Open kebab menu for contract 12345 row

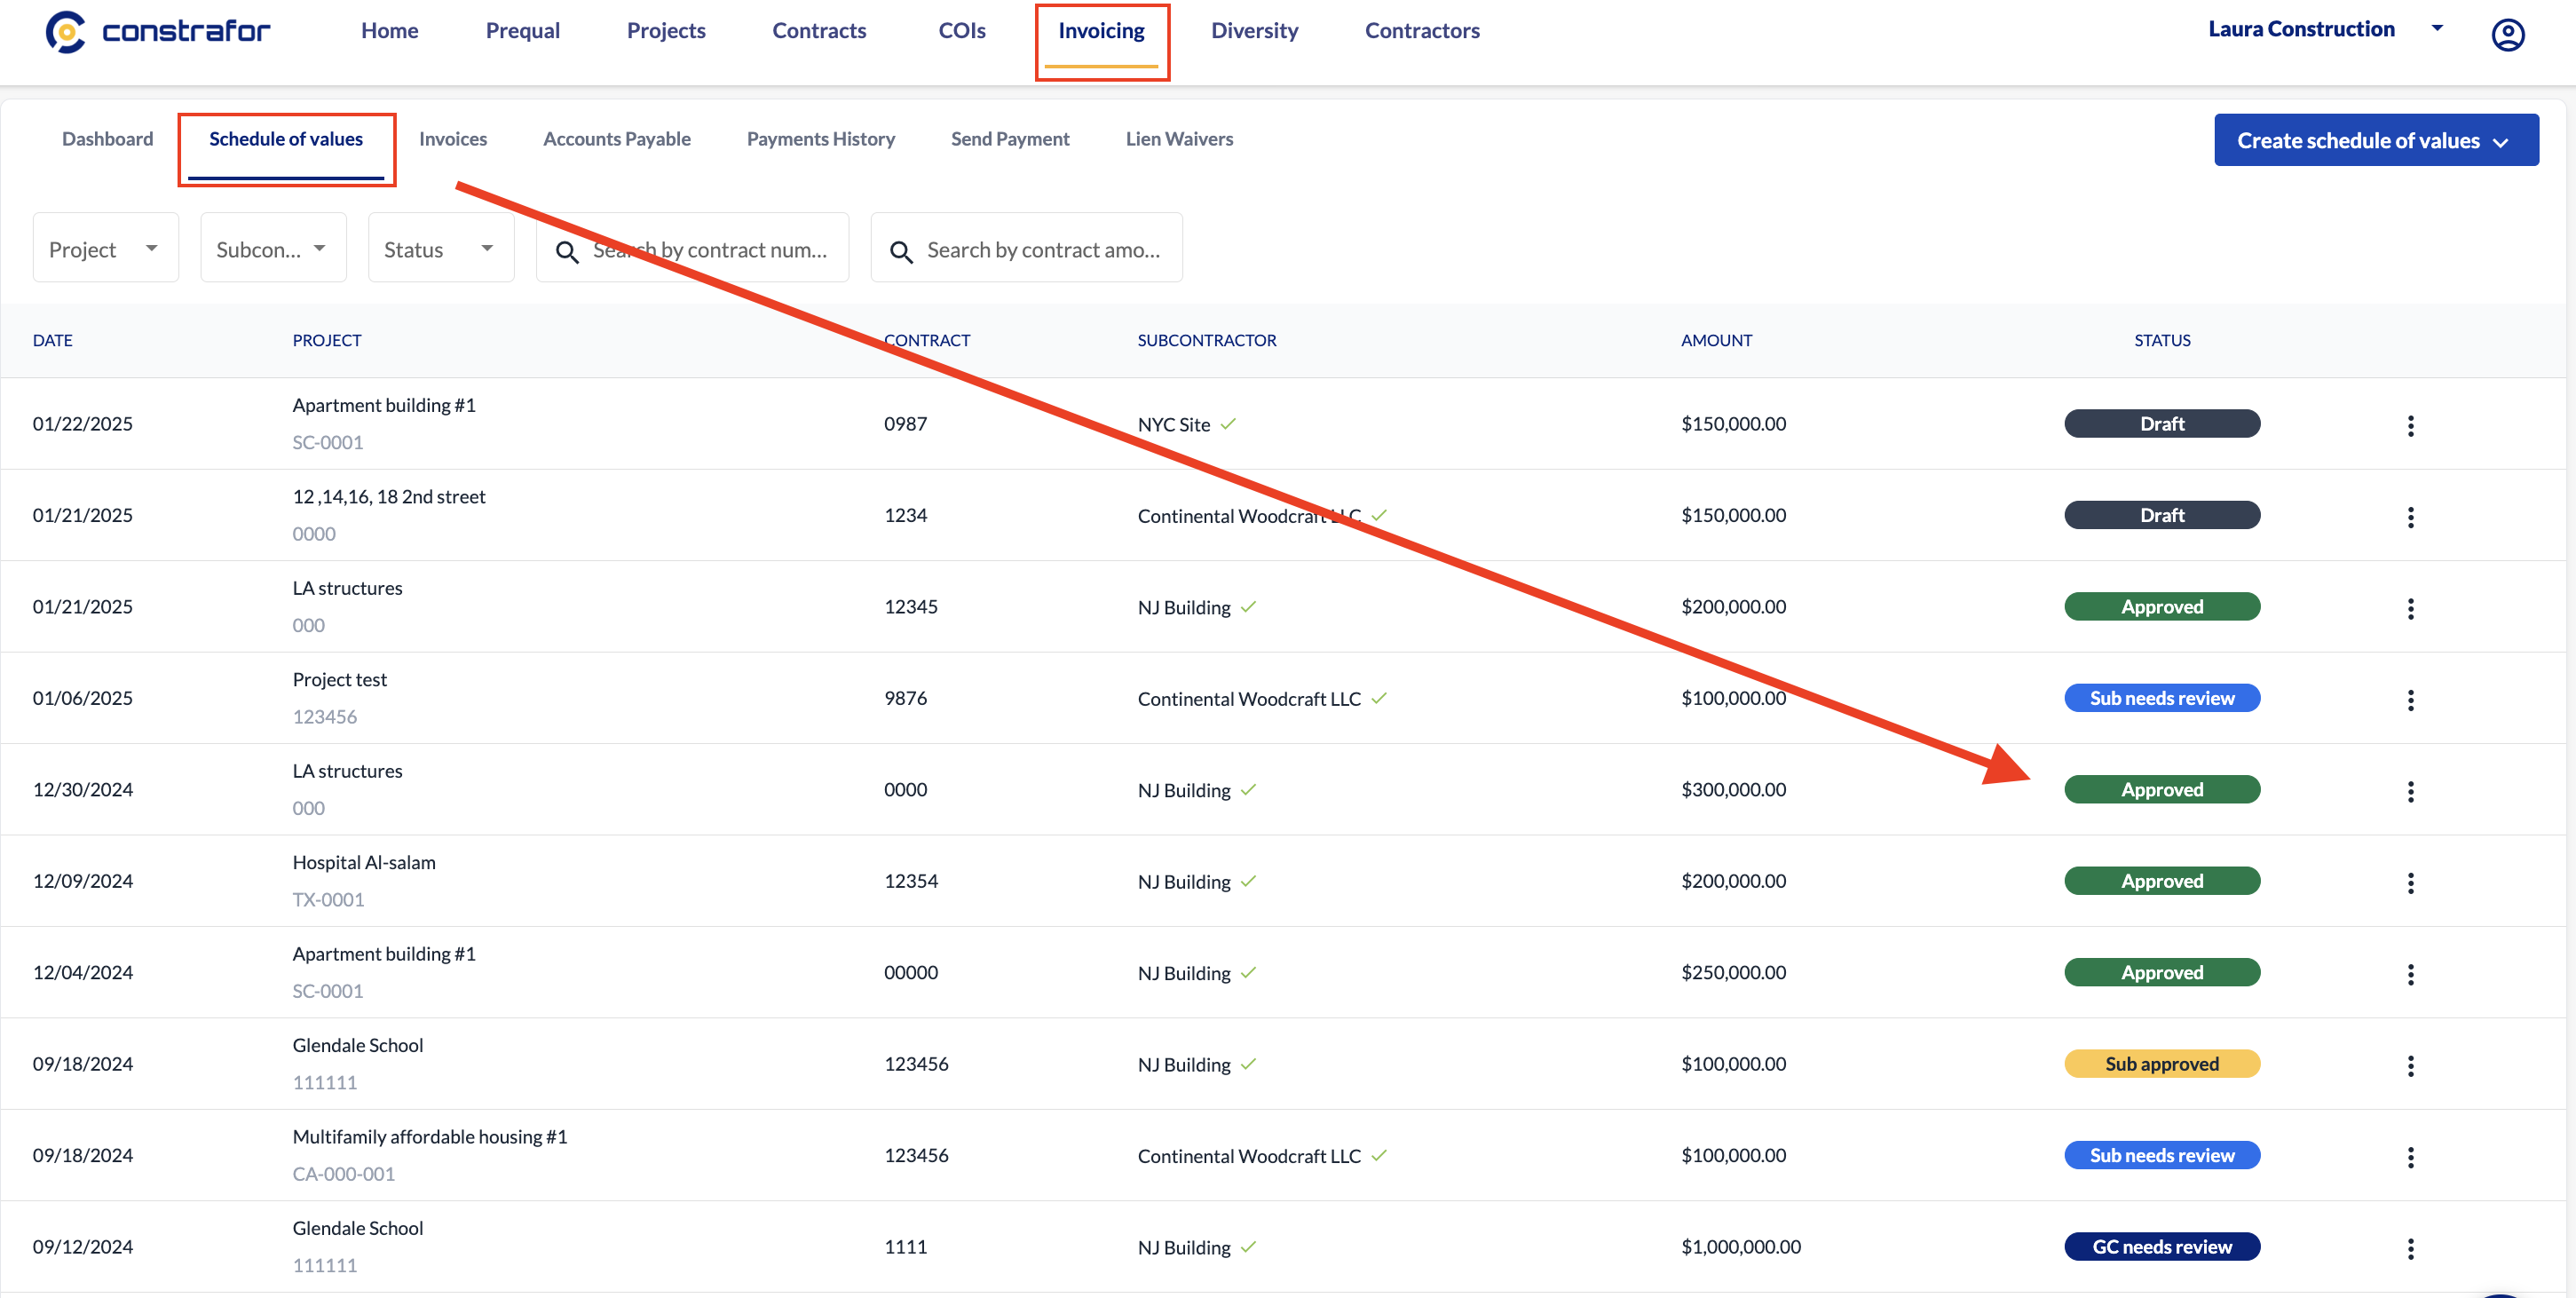point(2410,609)
